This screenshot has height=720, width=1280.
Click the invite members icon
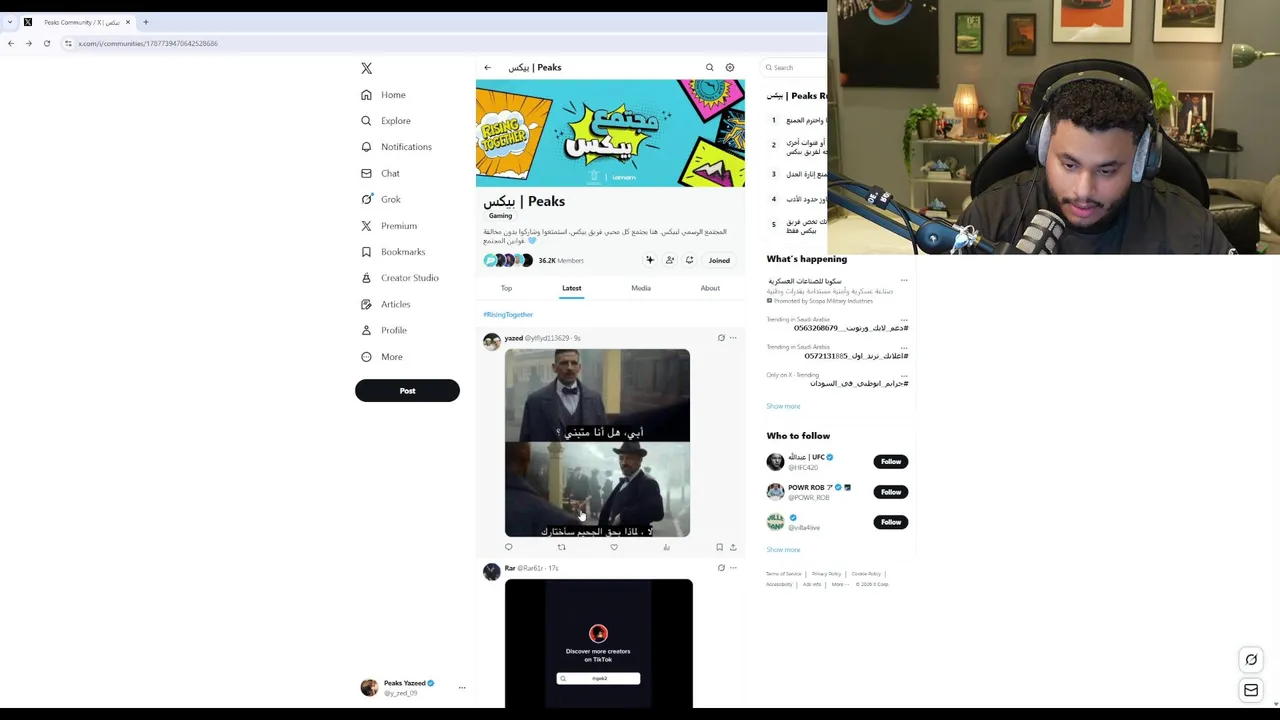670,260
